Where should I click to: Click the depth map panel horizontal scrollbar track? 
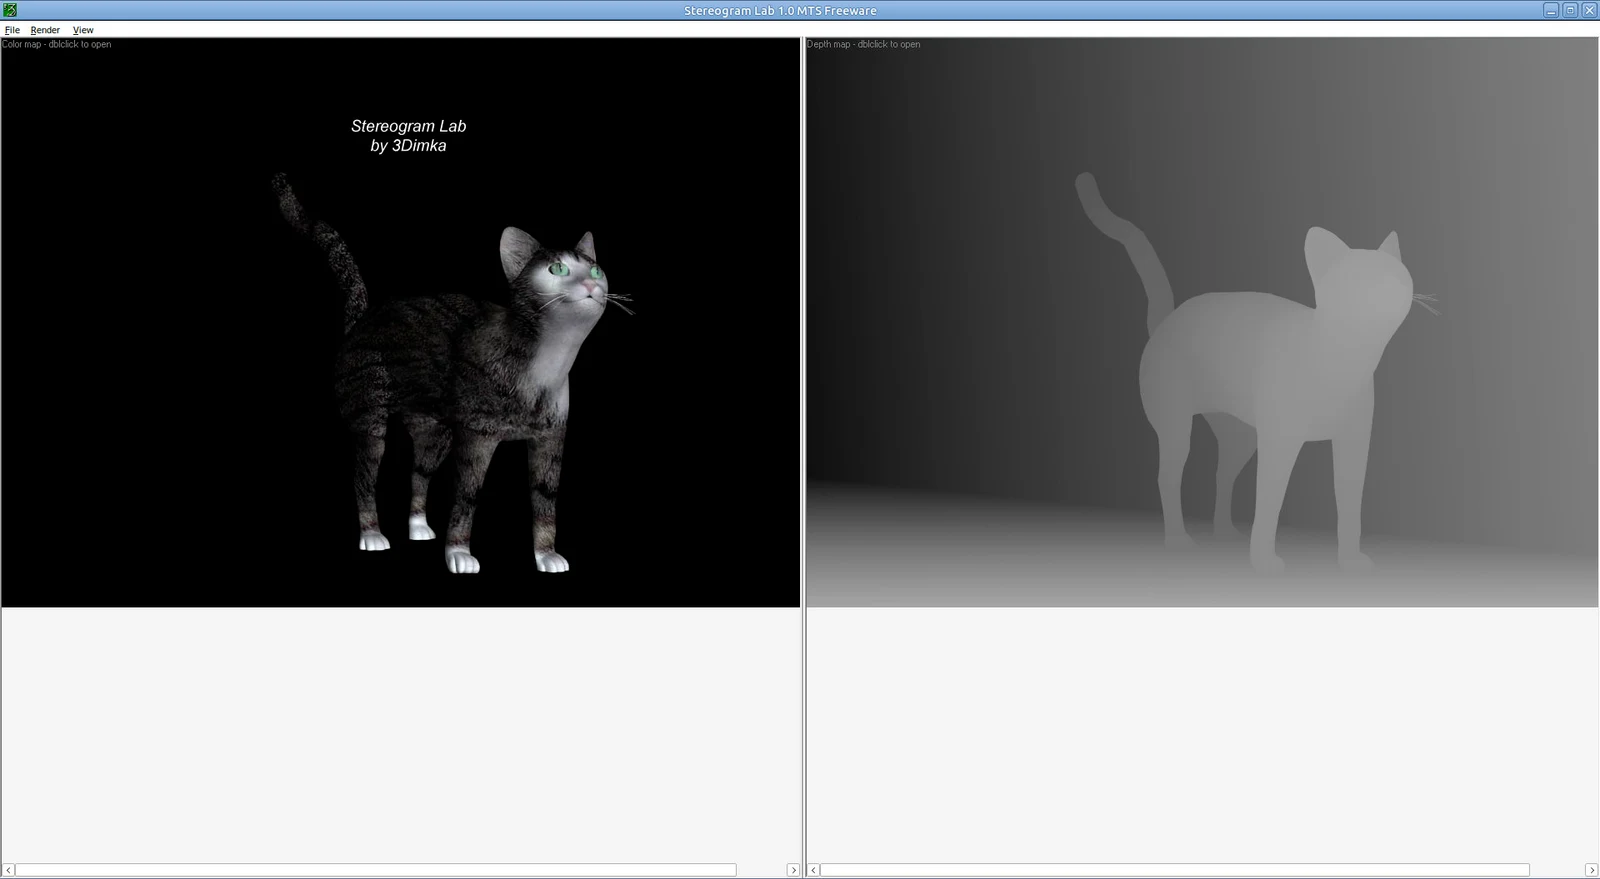click(x=1202, y=870)
